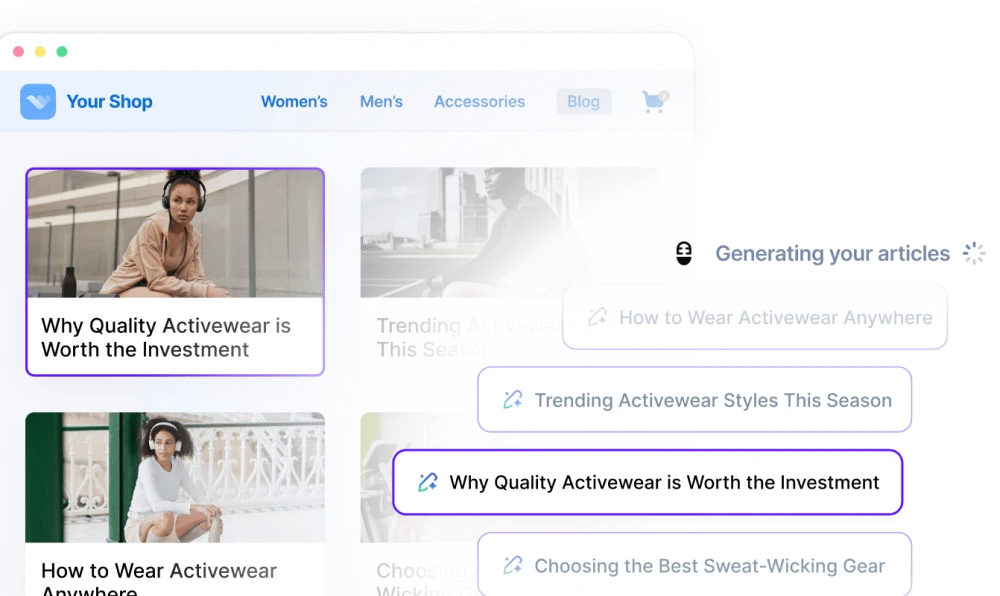Click magic pen icon beside Choosing the Best Sweat-Wicking
The height and width of the screenshot is (596, 1000).
pos(513,565)
